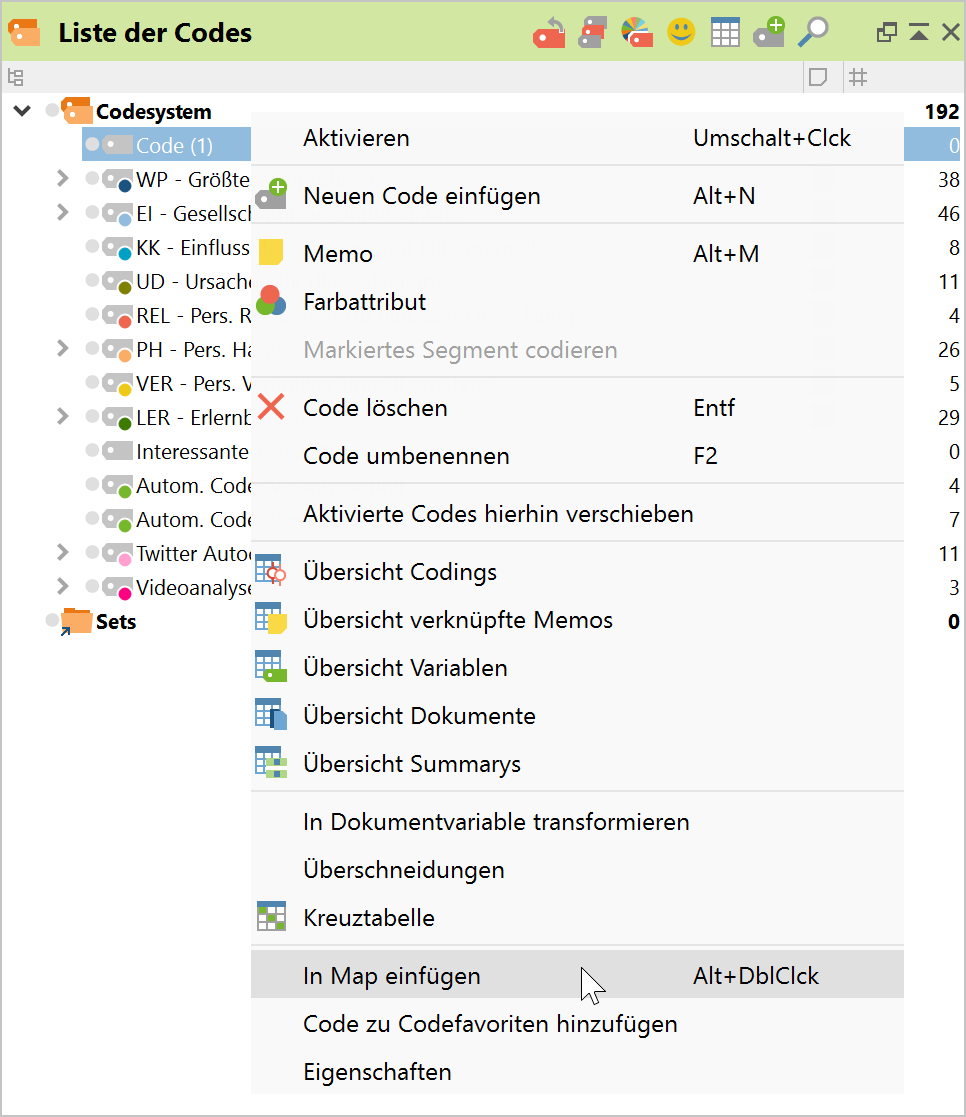
Task: Click the tree view icon below header
Action: pos(16,77)
